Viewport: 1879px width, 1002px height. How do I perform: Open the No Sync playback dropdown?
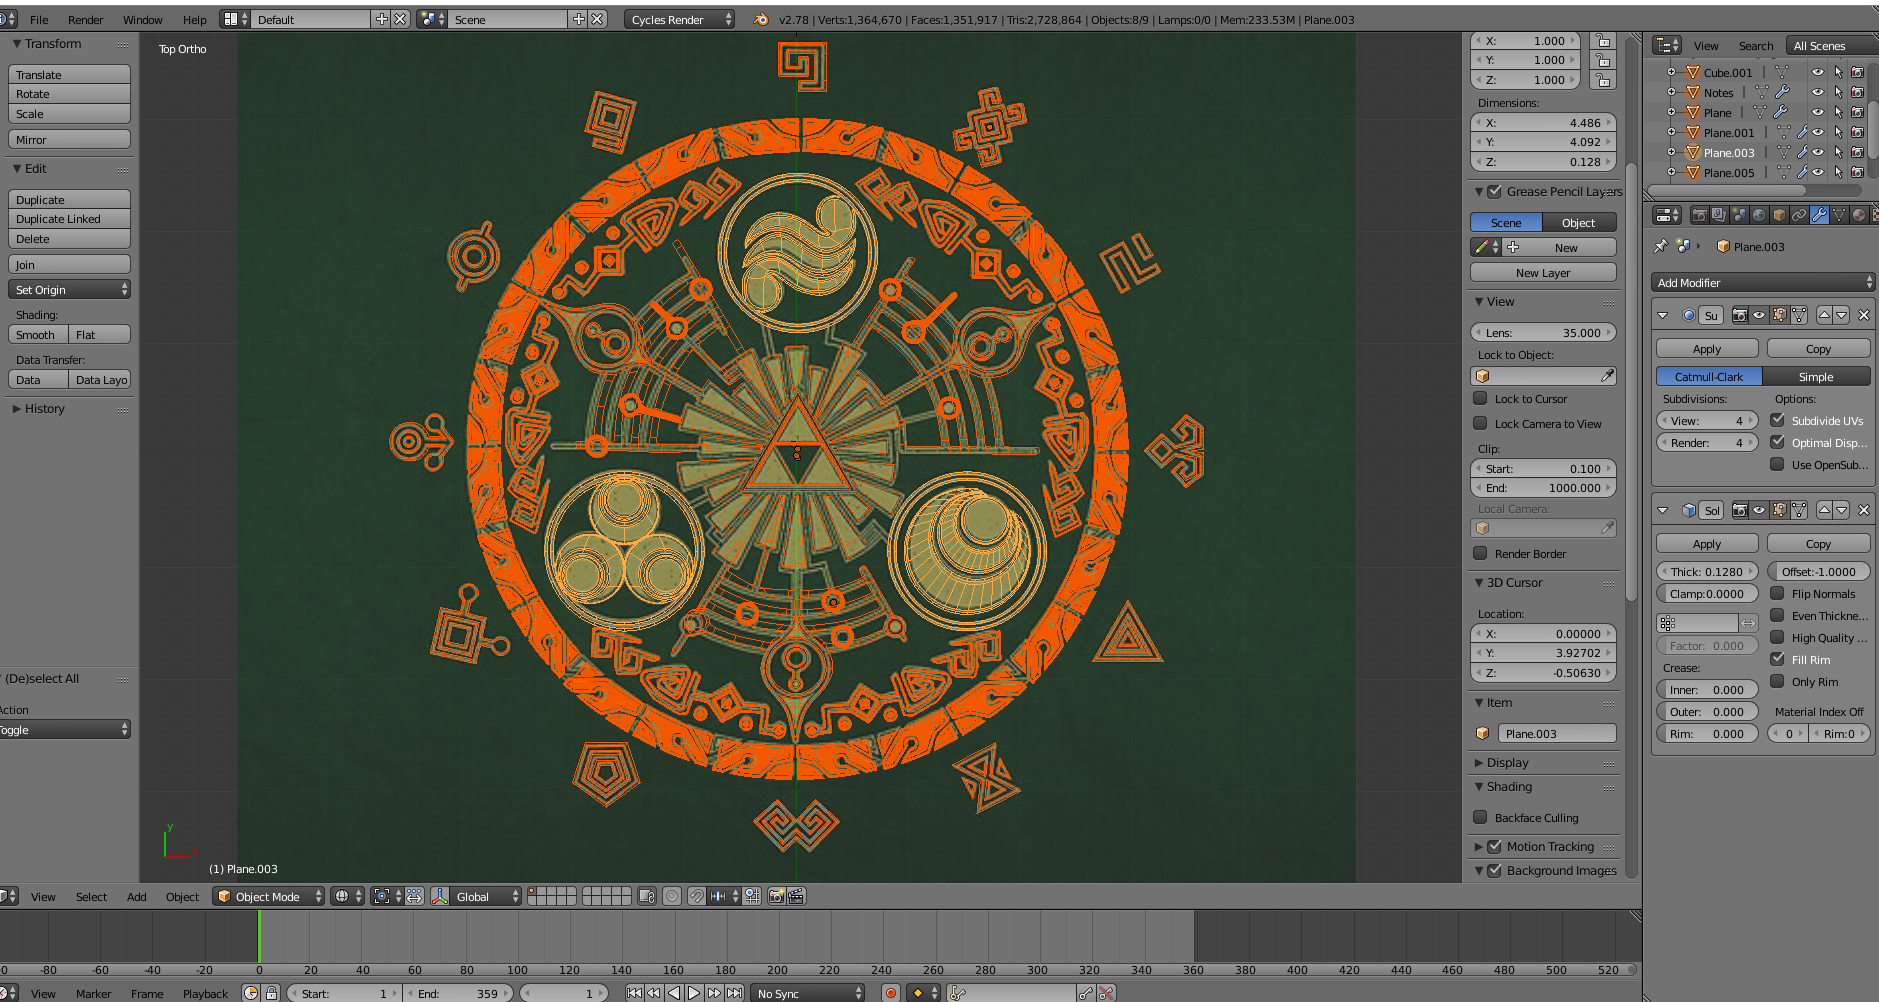pyautogui.click(x=808, y=993)
